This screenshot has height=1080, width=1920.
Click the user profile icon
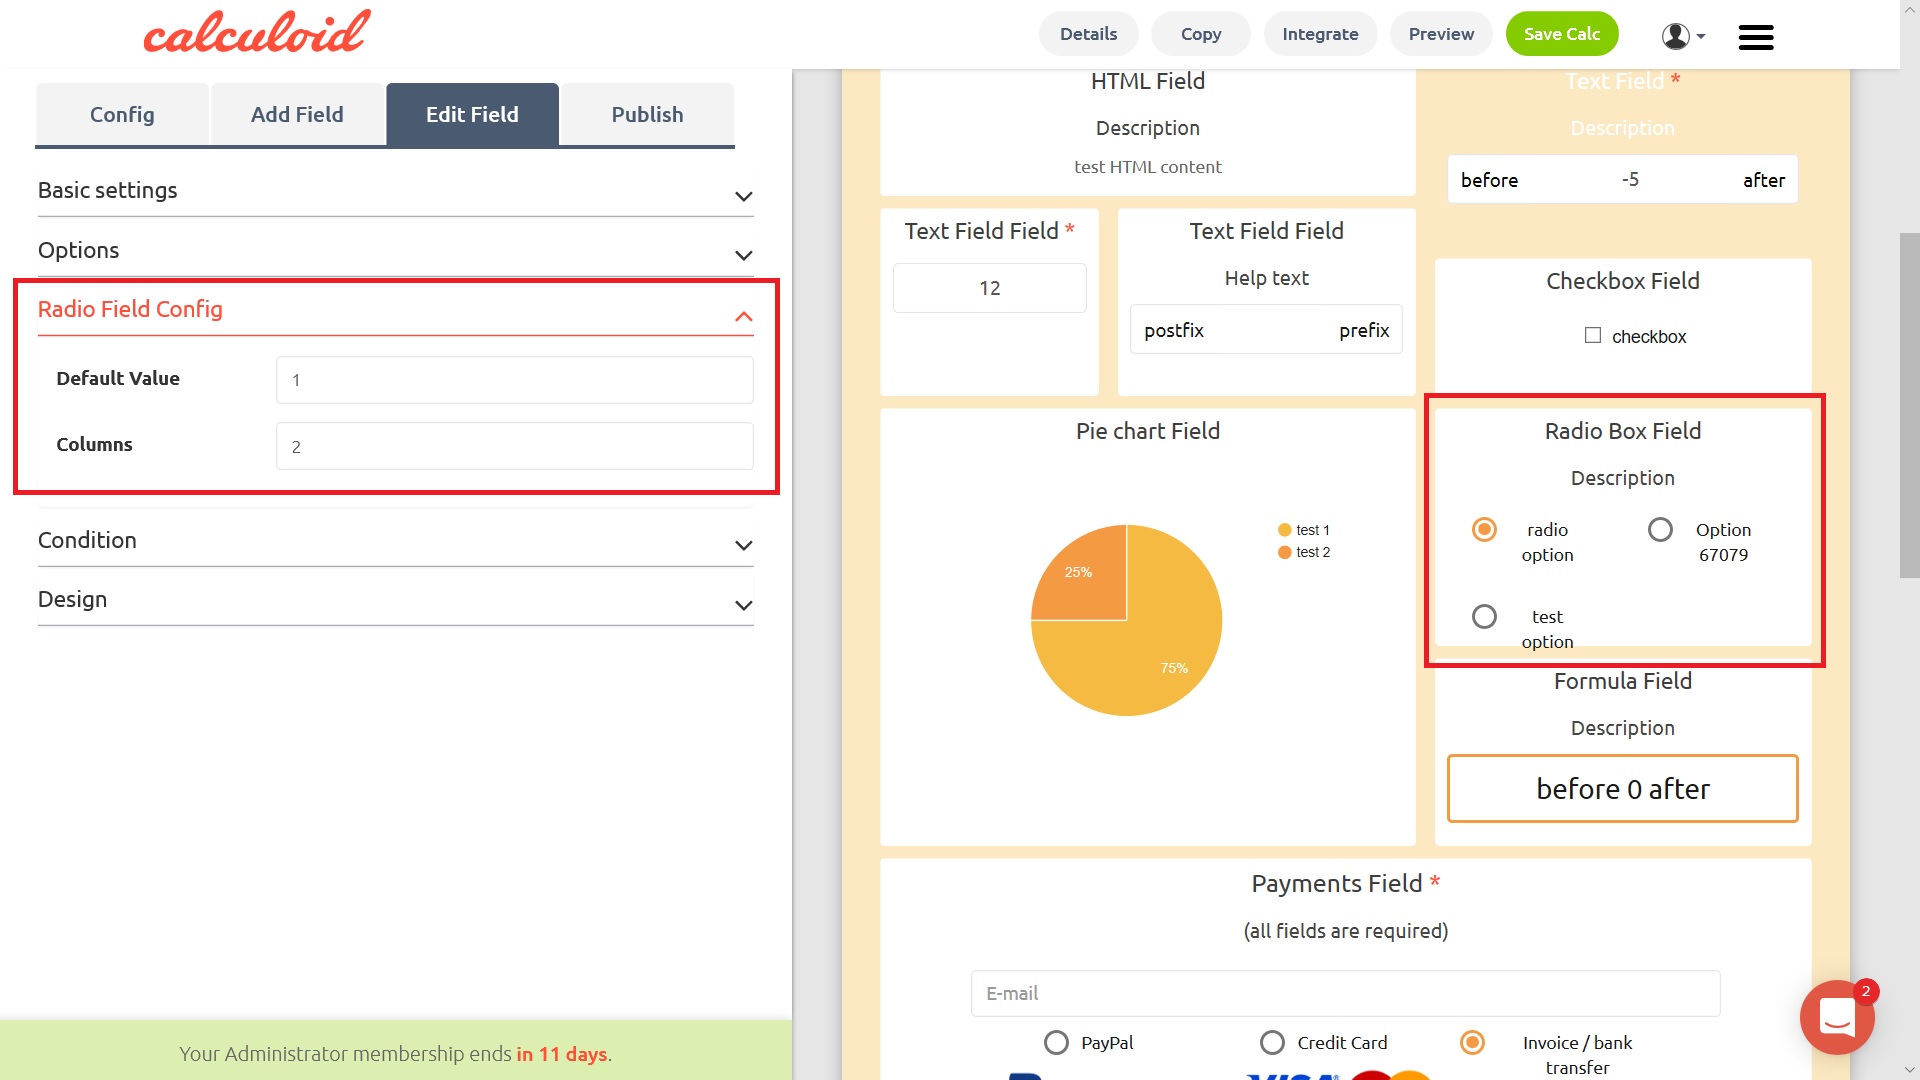(1676, 34)
